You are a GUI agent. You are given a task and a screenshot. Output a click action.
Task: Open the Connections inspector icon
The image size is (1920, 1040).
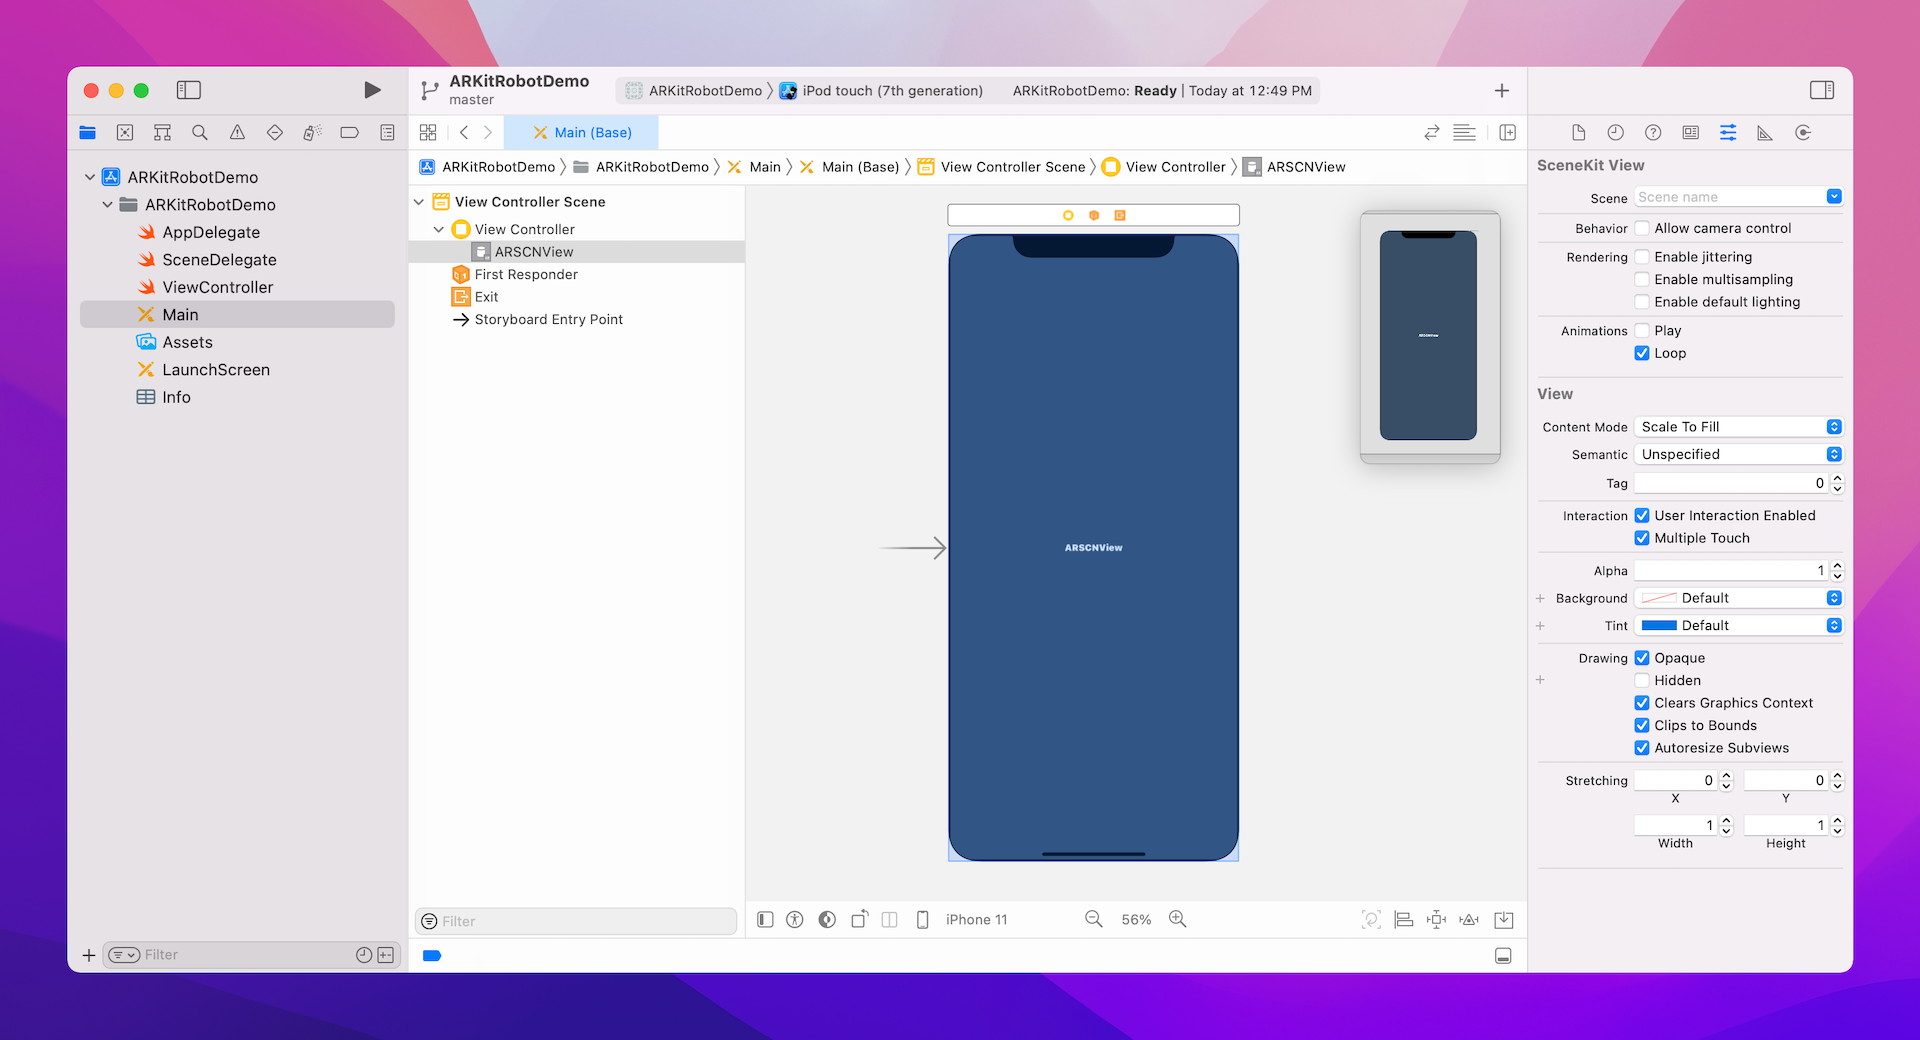1803,133
